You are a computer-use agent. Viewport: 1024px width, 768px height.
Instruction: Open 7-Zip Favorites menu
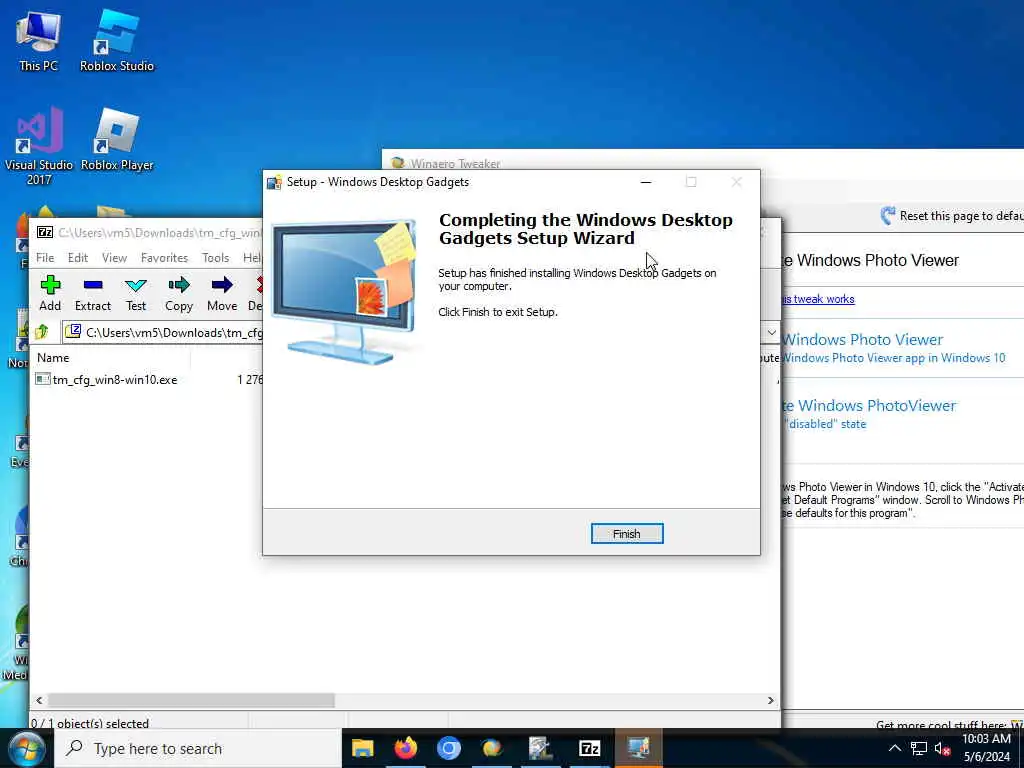pos(165,258)
